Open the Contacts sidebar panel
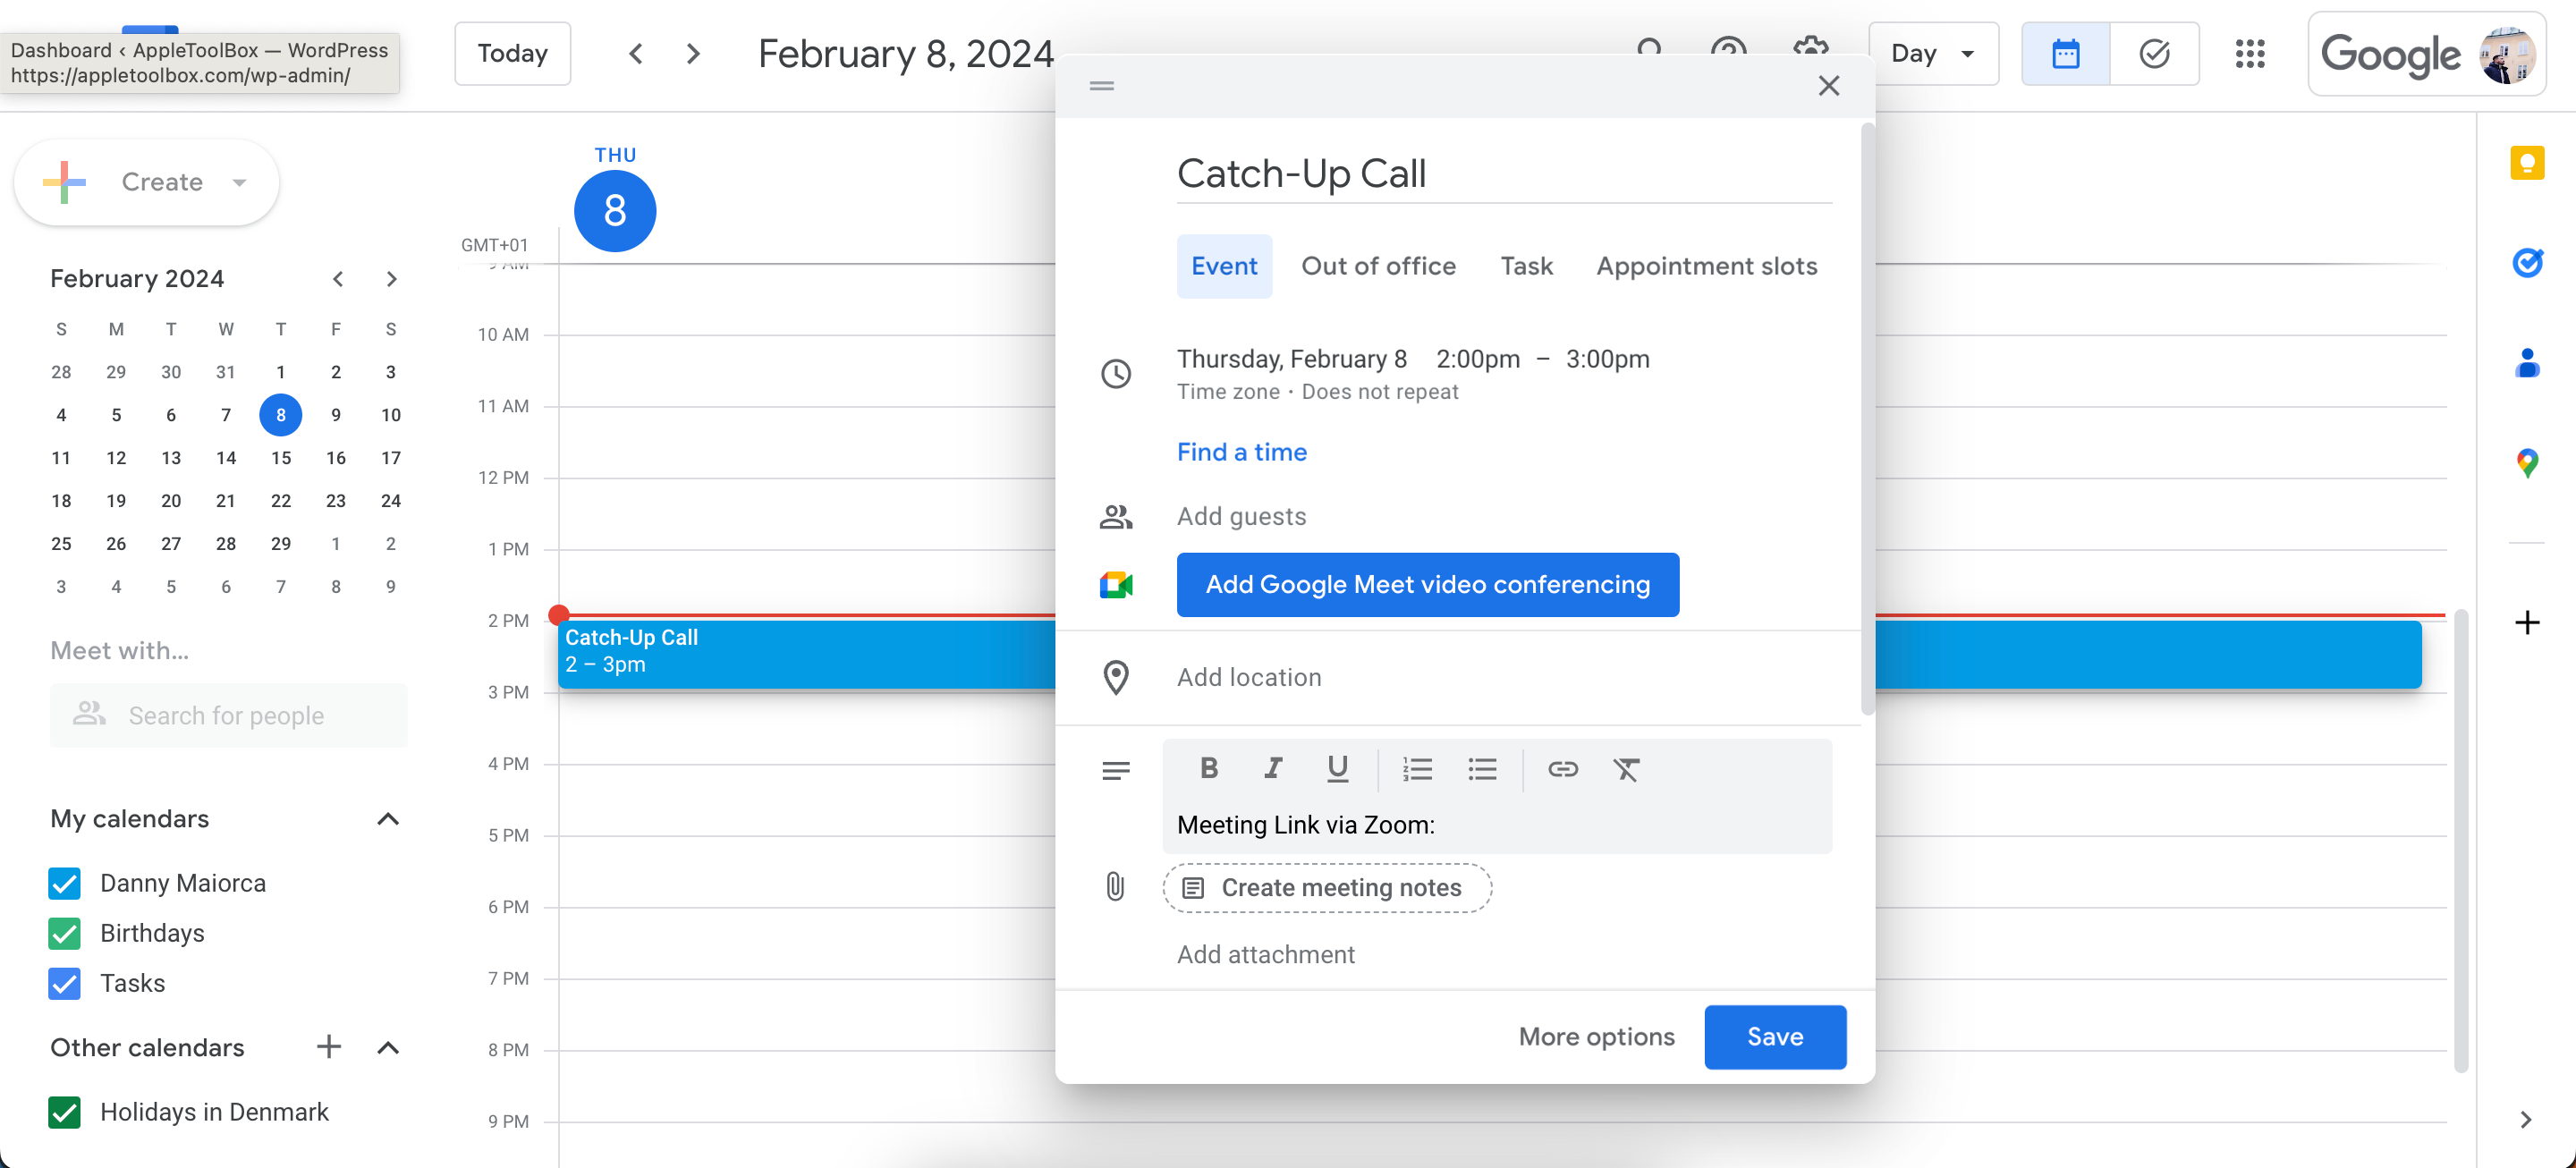2576x1168 pixels. (x=2528, y=364)
